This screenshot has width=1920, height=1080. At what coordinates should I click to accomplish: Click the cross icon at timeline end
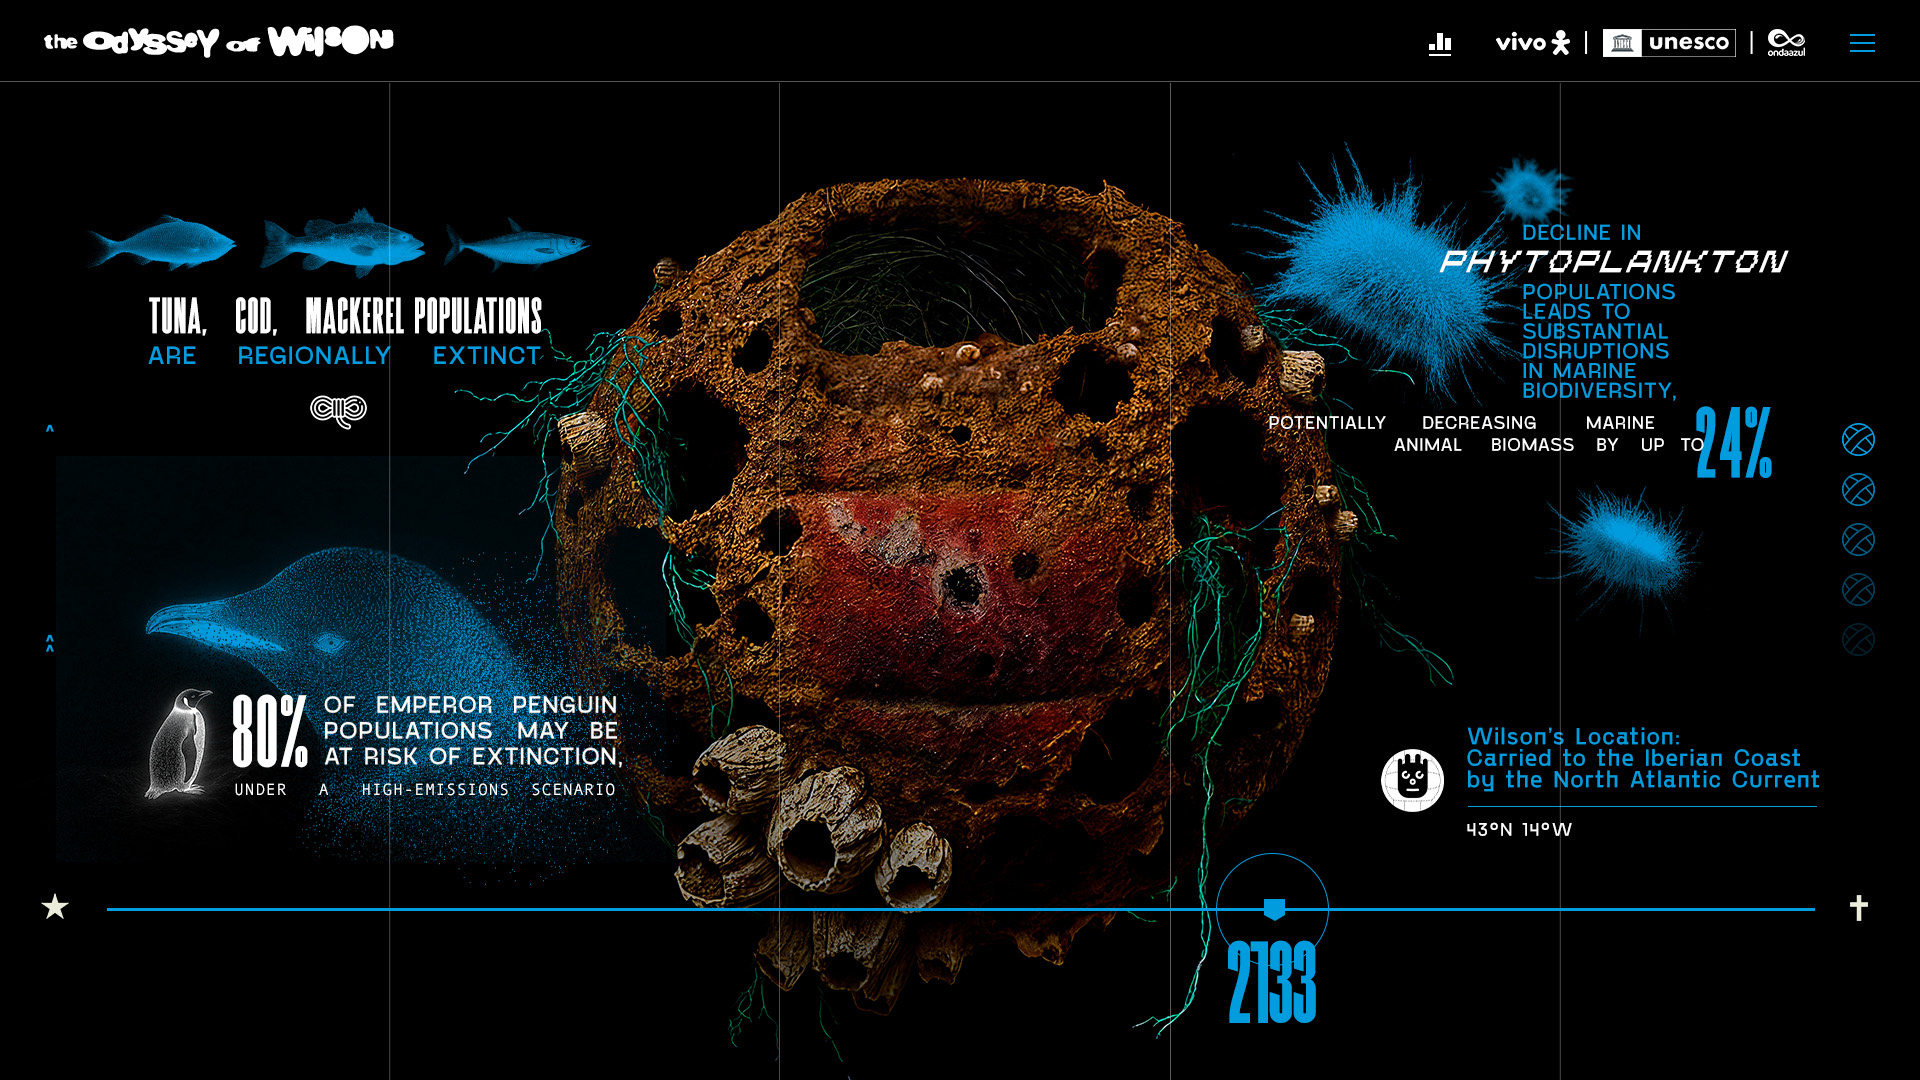(1858, 907)
